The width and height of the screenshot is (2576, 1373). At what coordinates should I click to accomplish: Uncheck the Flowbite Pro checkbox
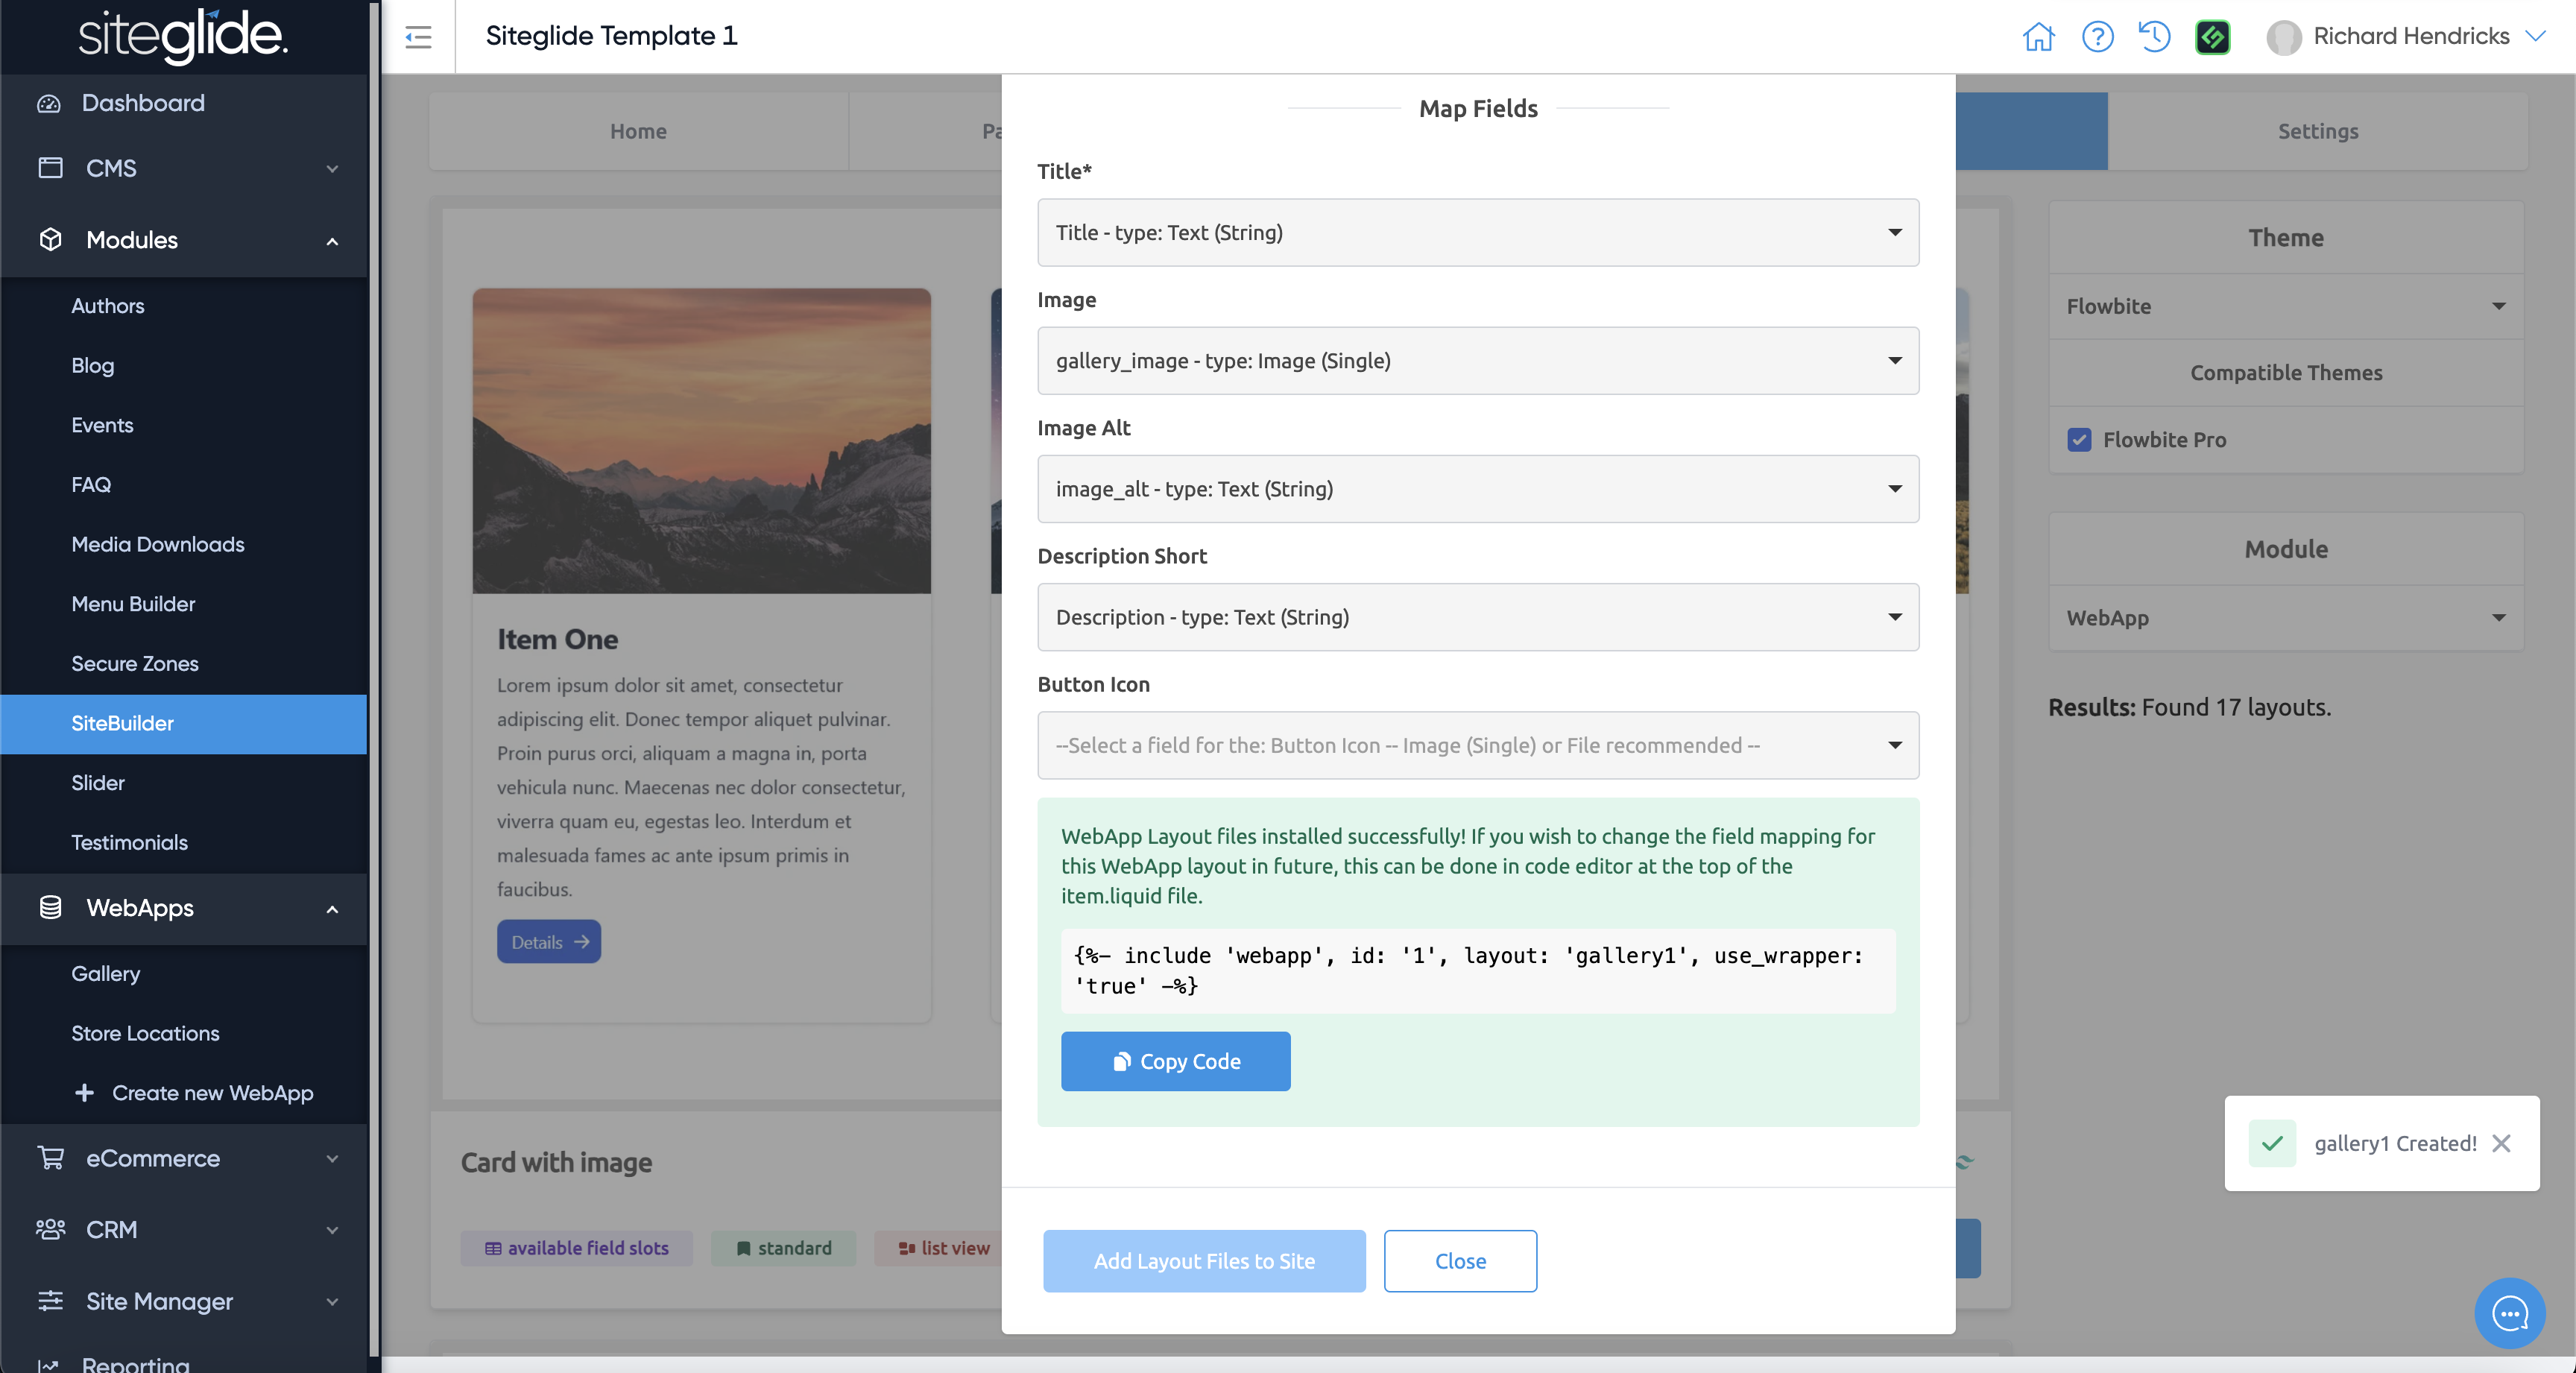[2079, 440]
